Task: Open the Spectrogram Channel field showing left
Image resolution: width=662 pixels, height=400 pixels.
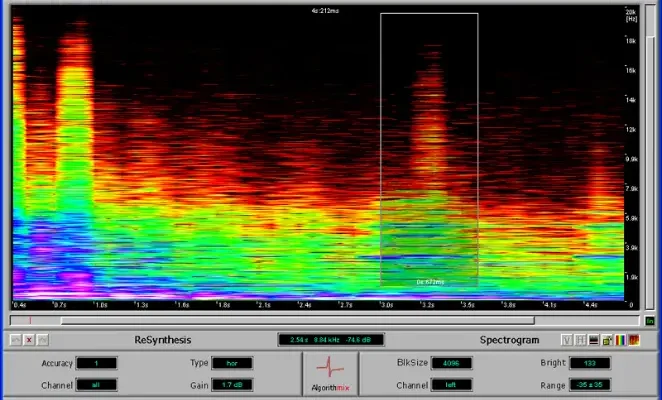Action: (452, 384)
